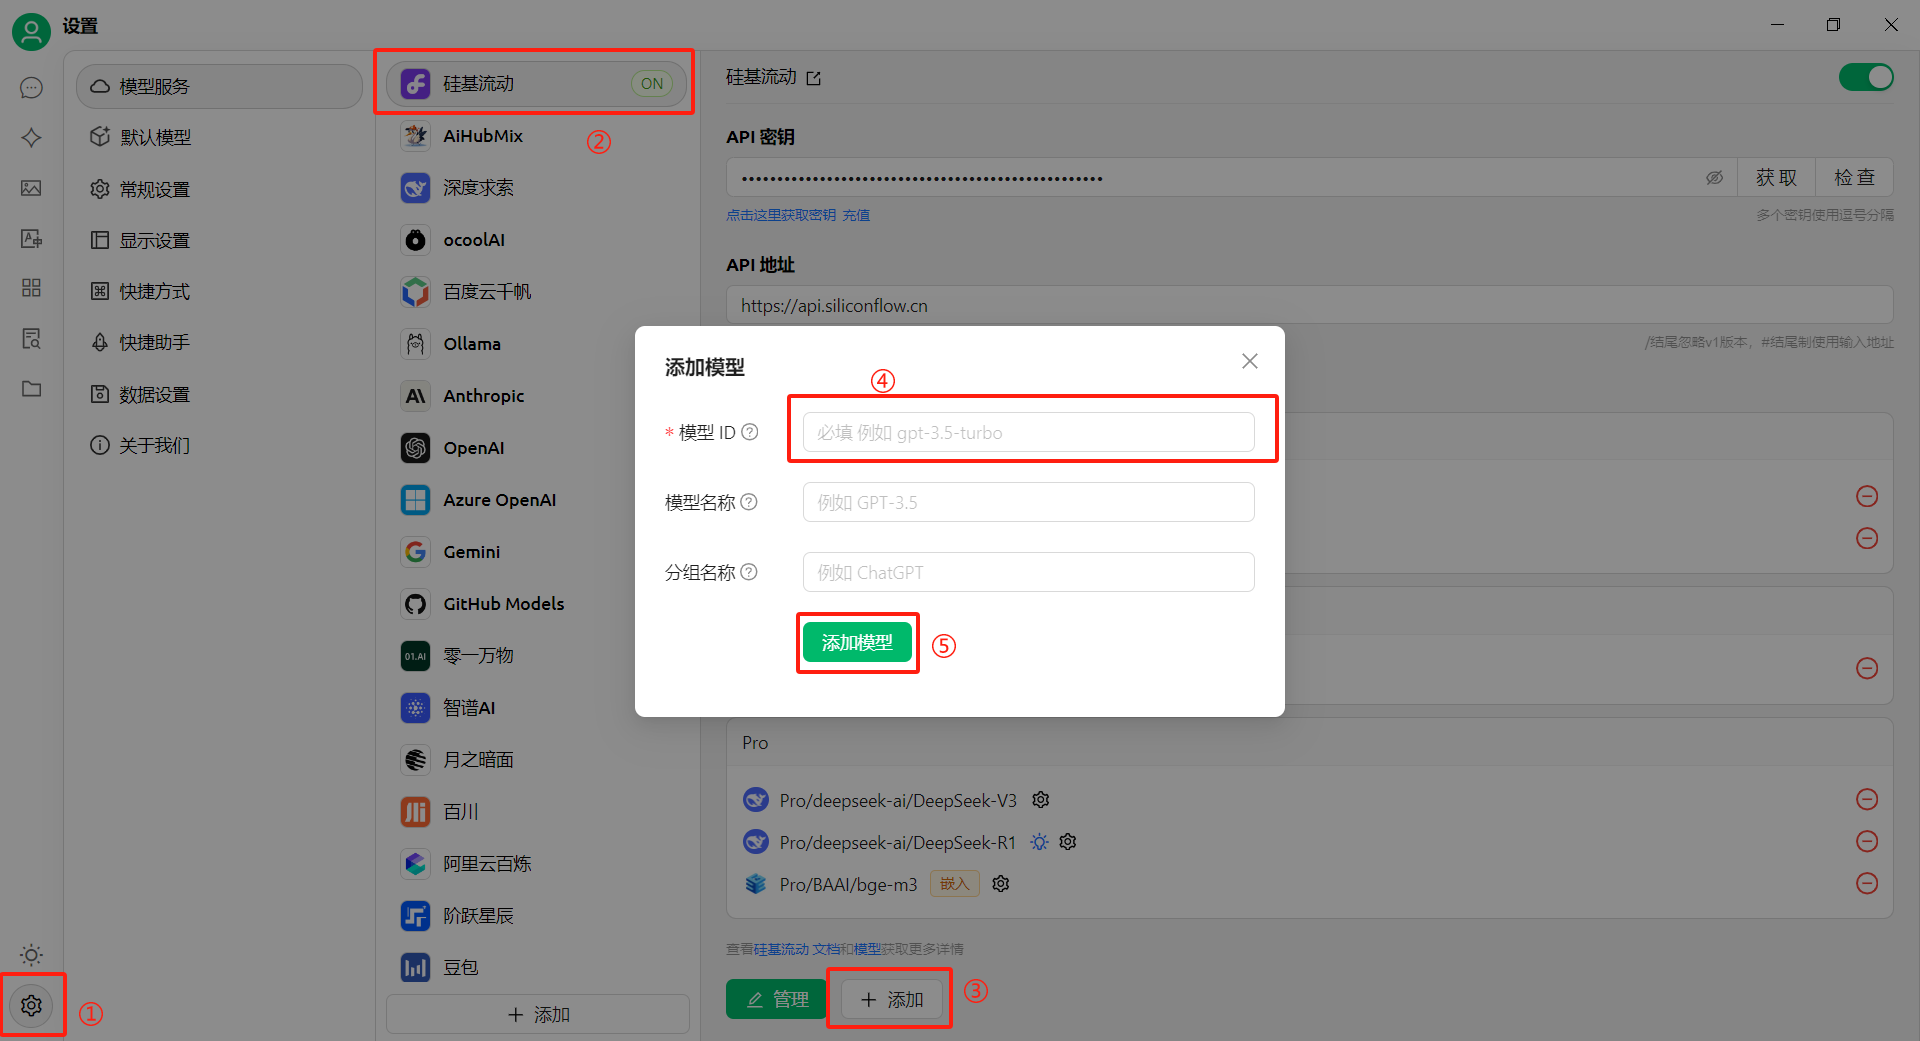Select the Ollama provider
The image size is (1920, 1041).
pyautogui.click(x=537, y=344)
